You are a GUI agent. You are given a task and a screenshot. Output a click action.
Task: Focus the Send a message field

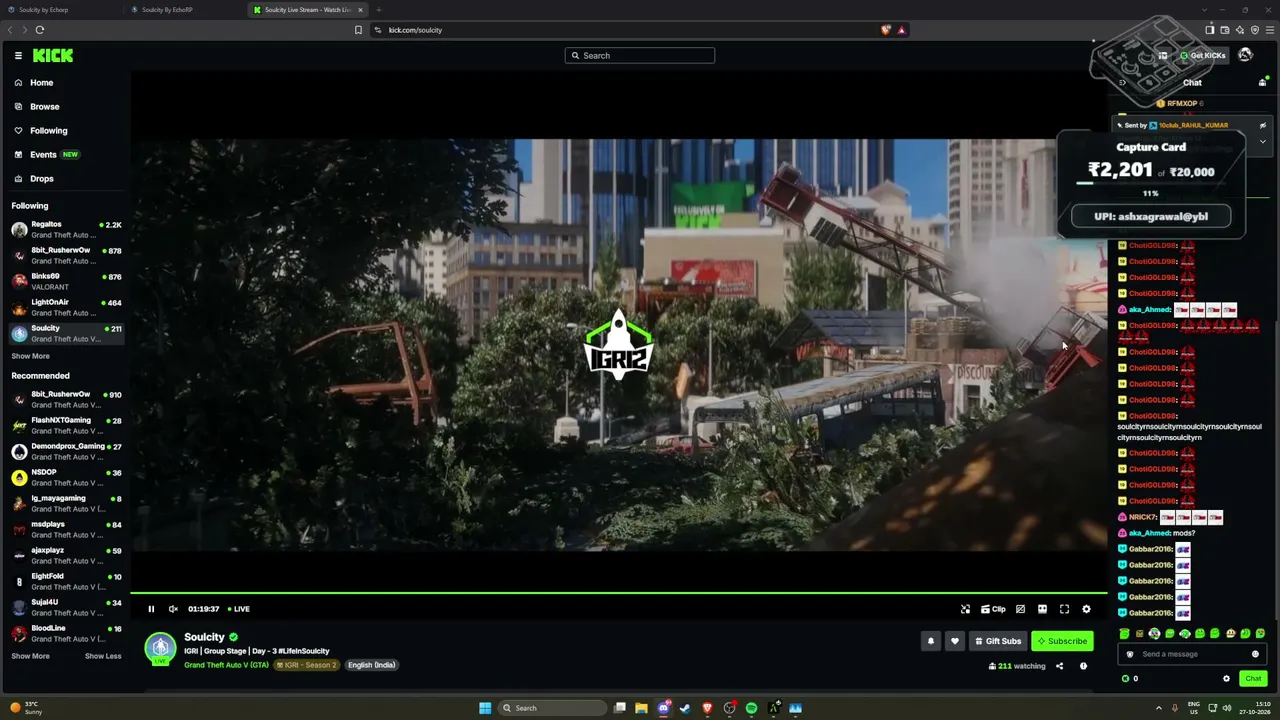[x=1192, y=654]
